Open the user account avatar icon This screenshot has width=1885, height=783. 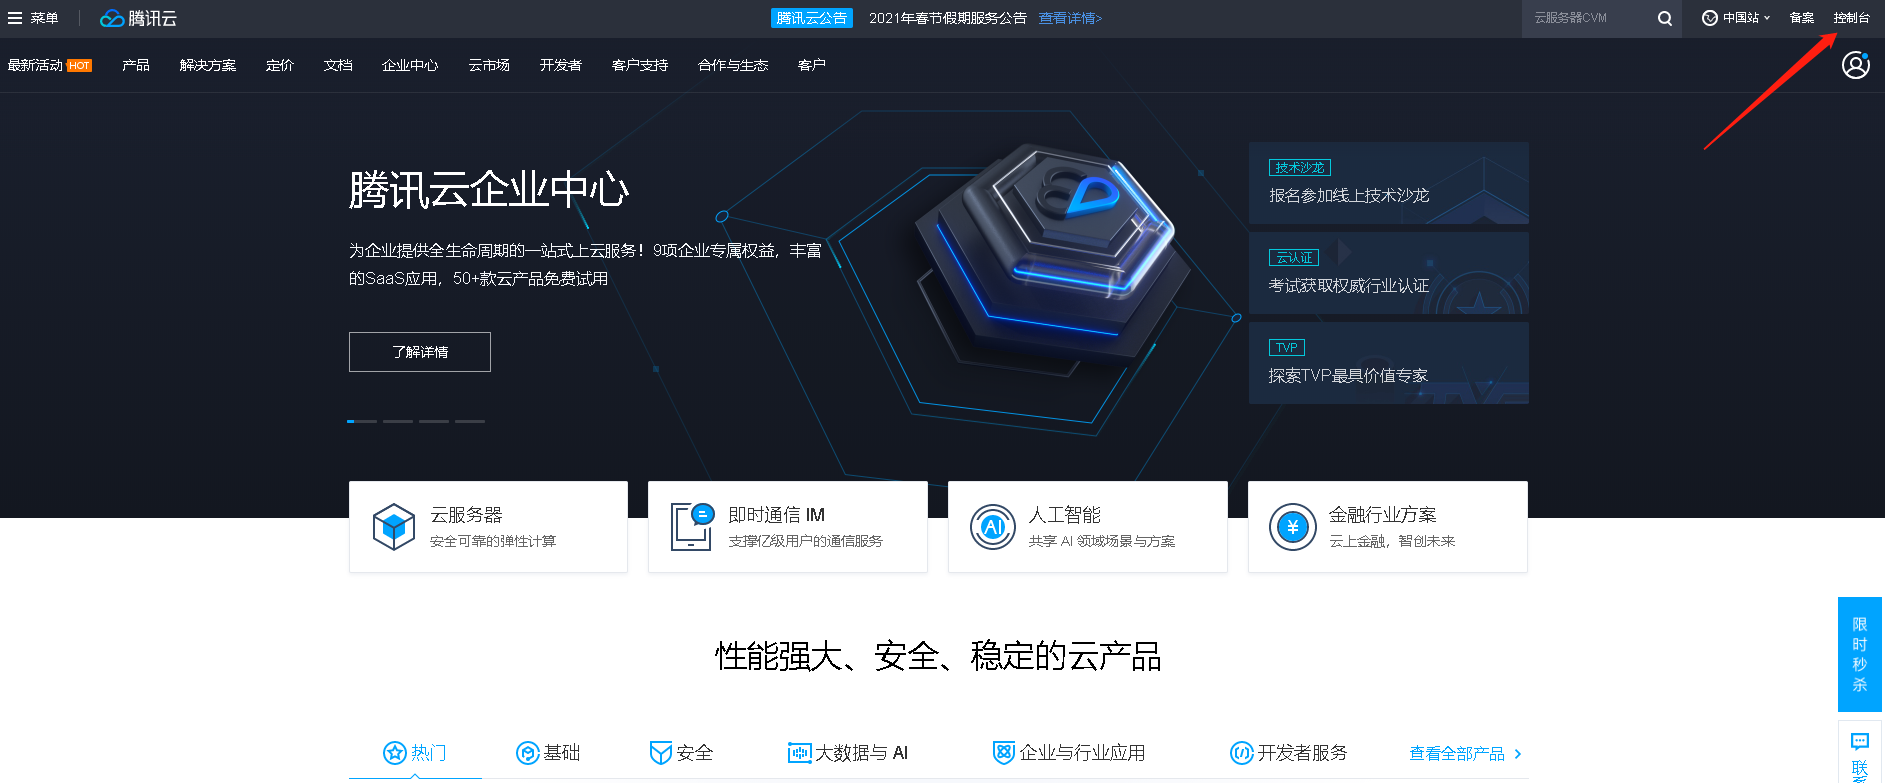coord(1856,65)
